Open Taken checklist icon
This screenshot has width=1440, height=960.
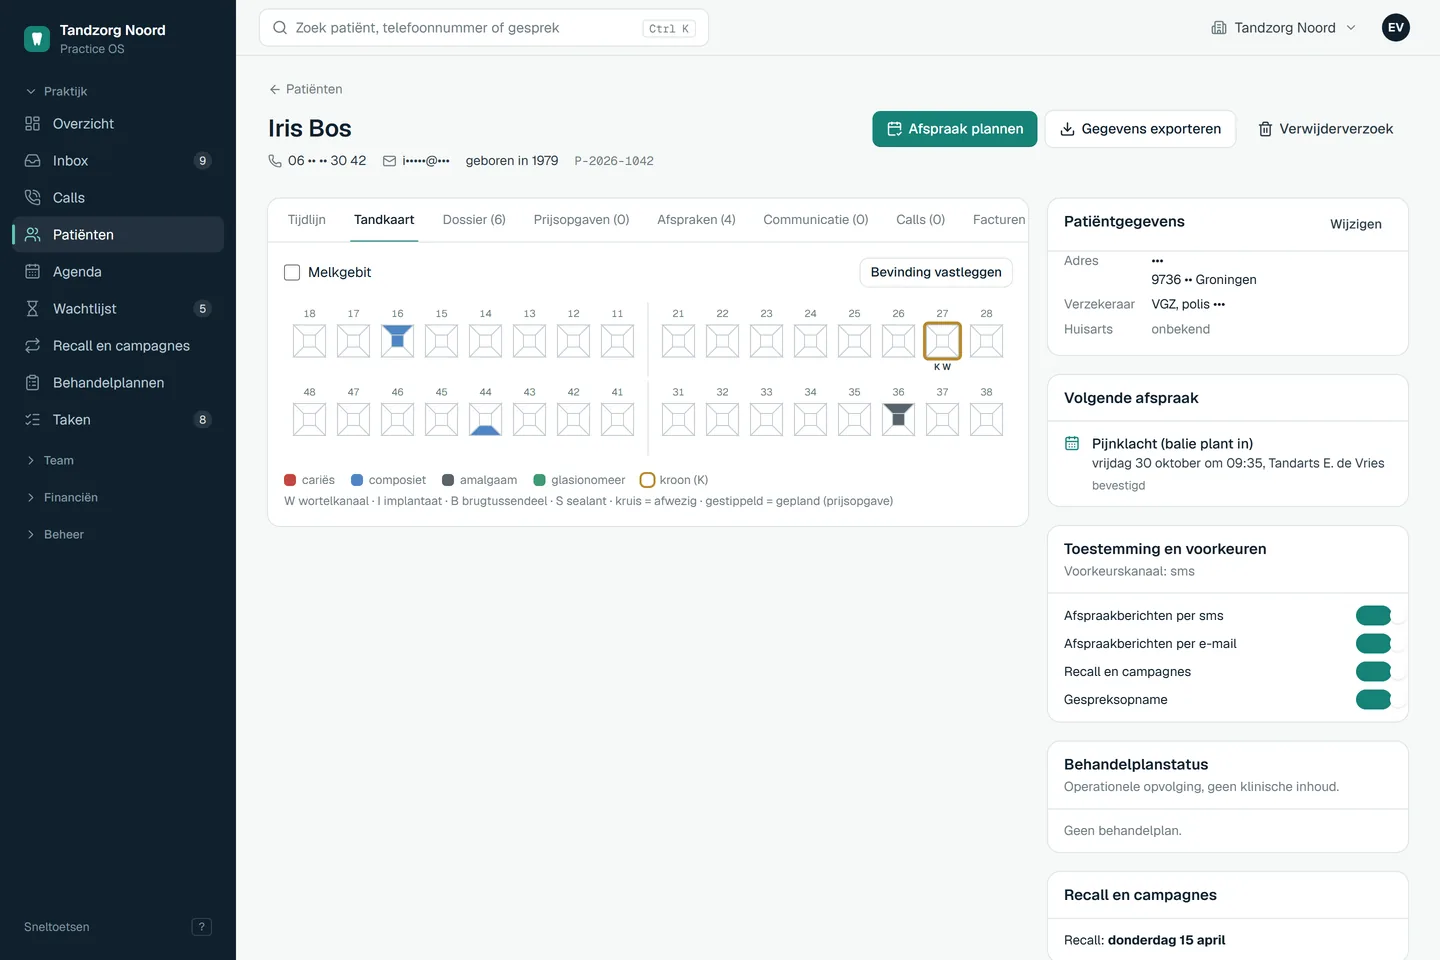[32, 420]
